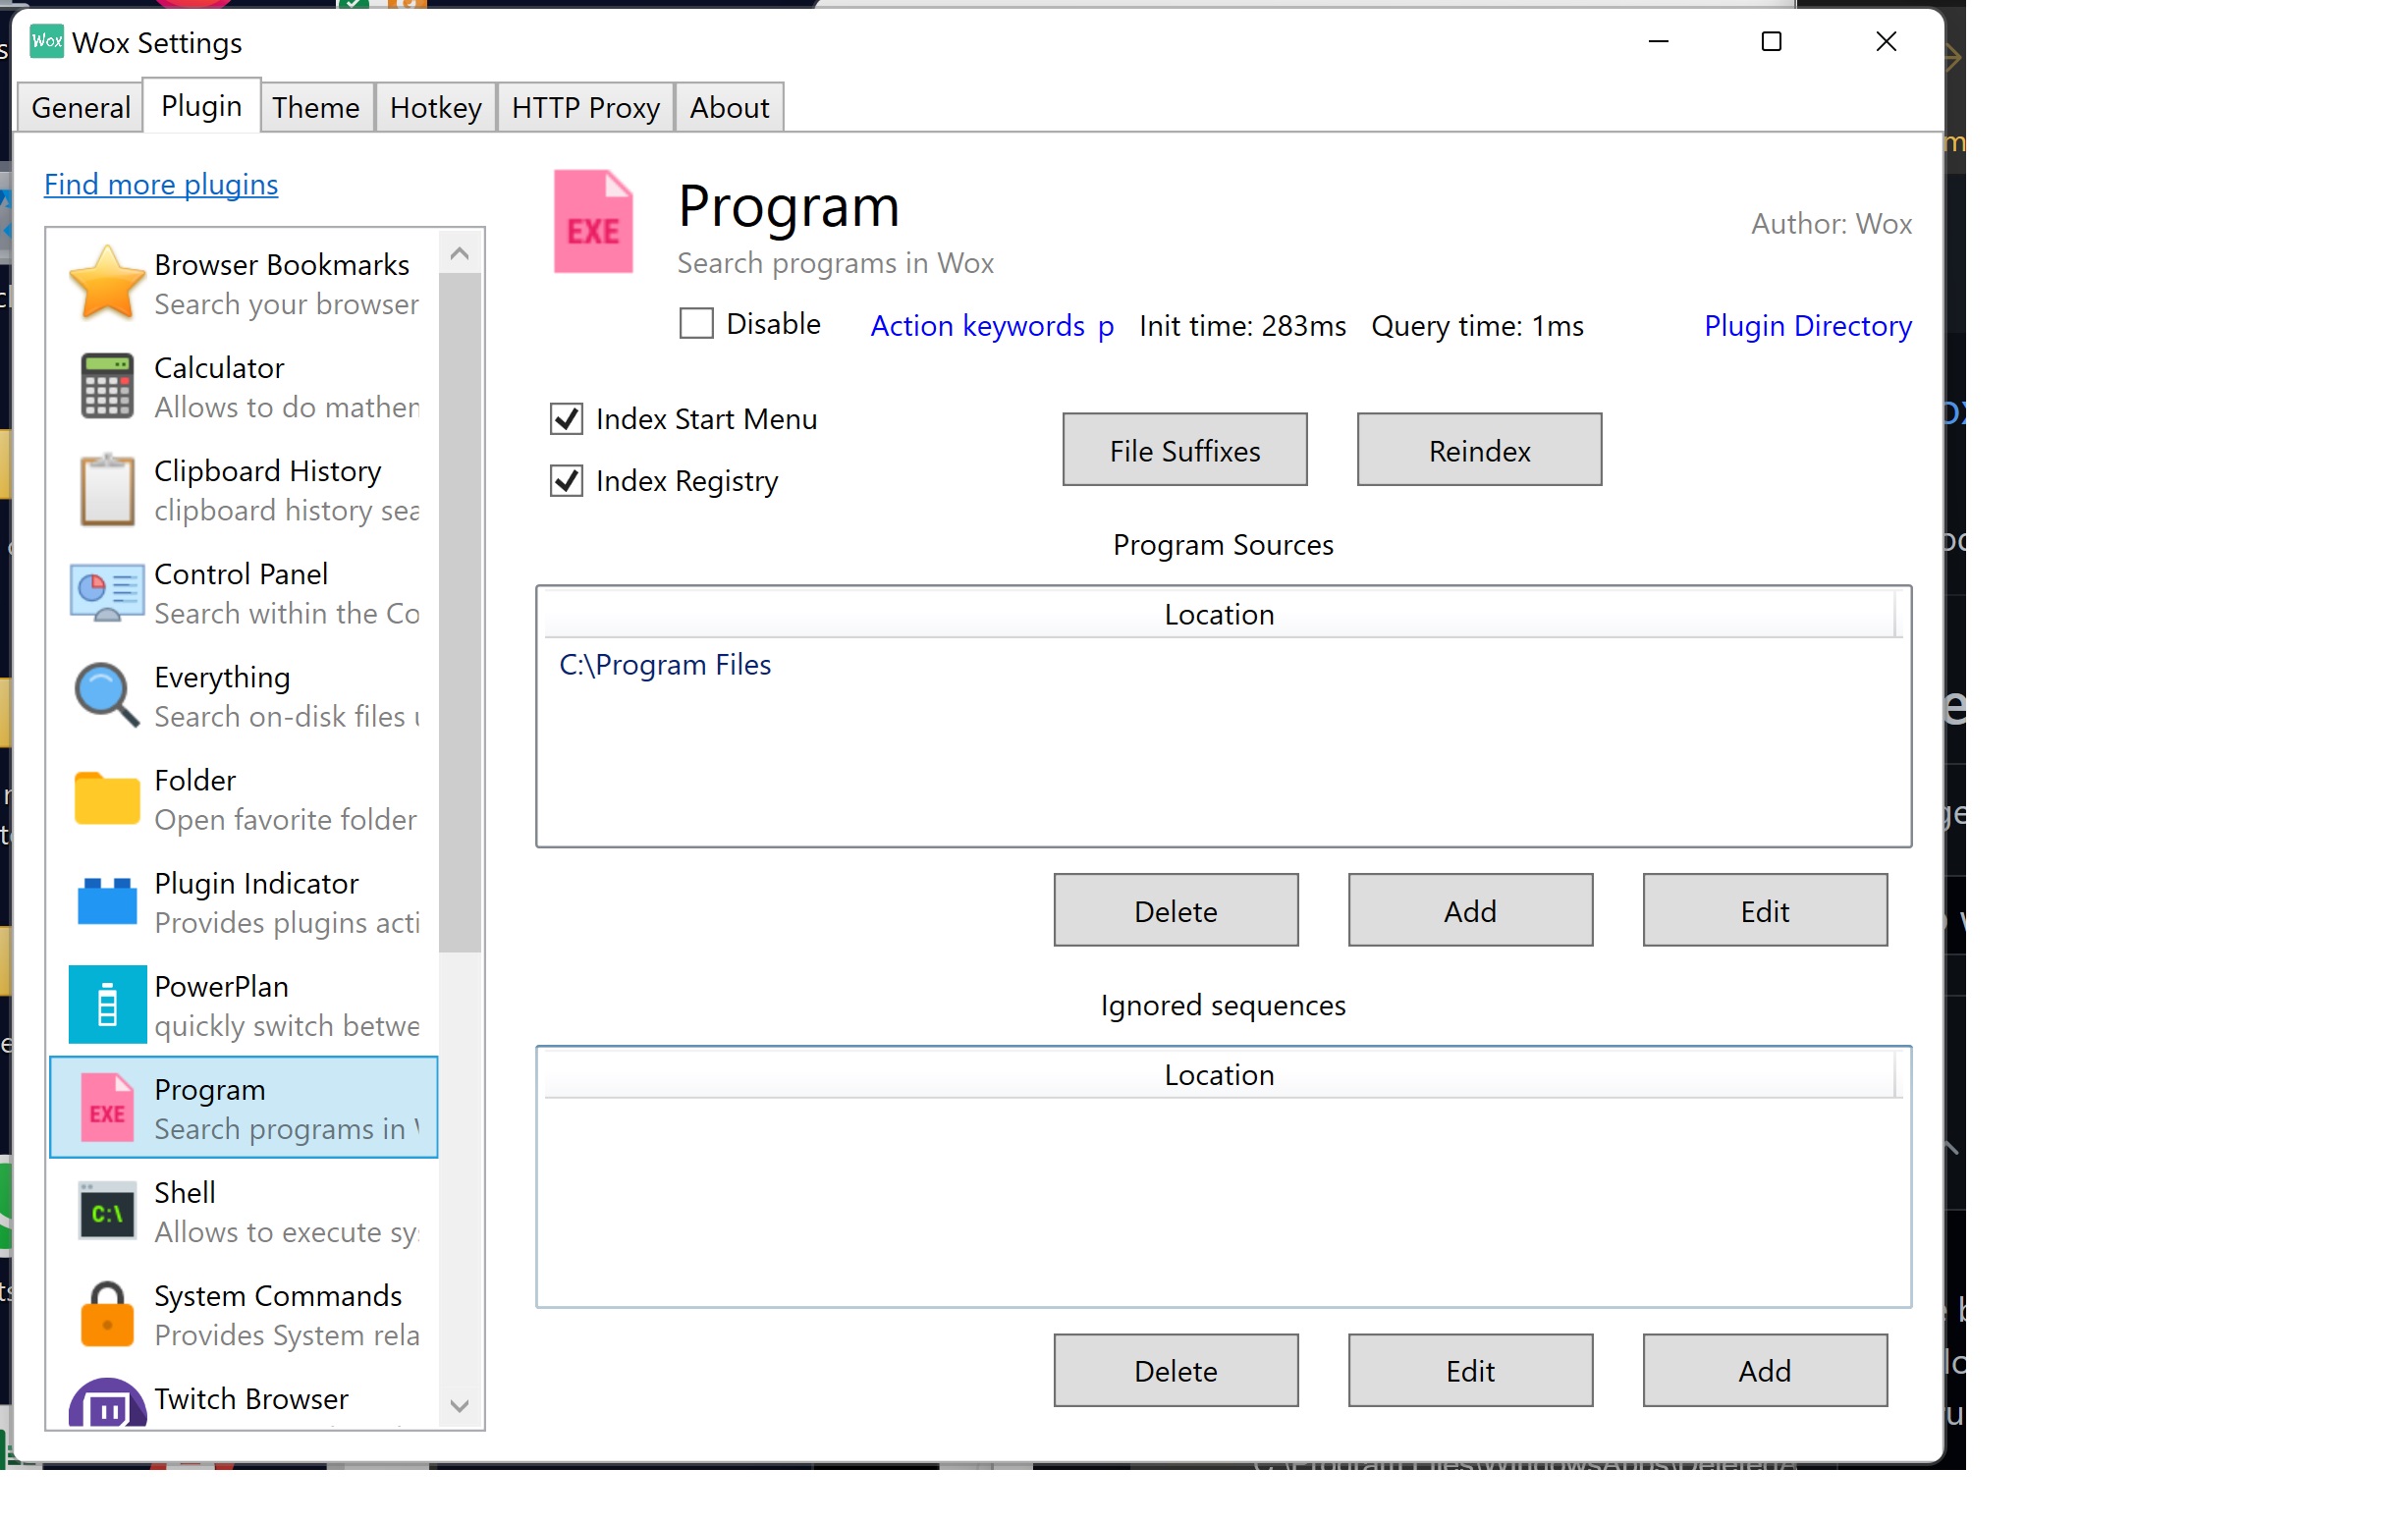This screenshot has width=2408, height=1523.
Task: Select the C:\Program Files source entry
Action: (x=666, y=664)
